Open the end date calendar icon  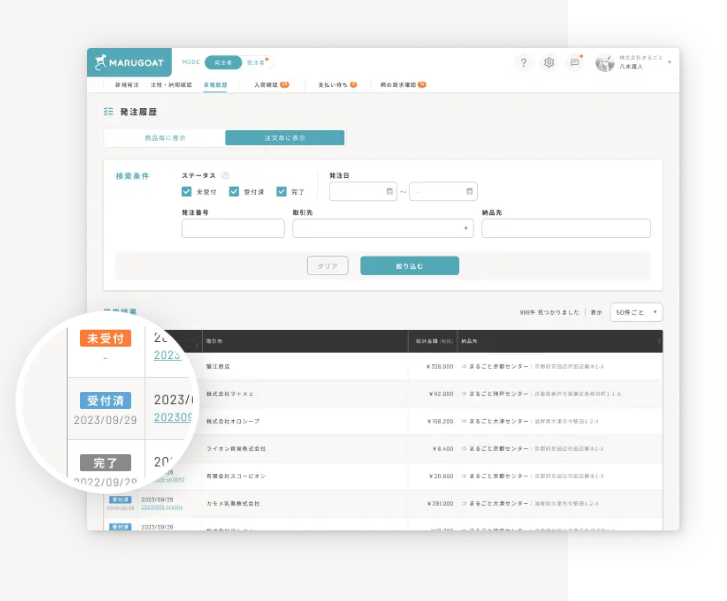pos(469,191)
